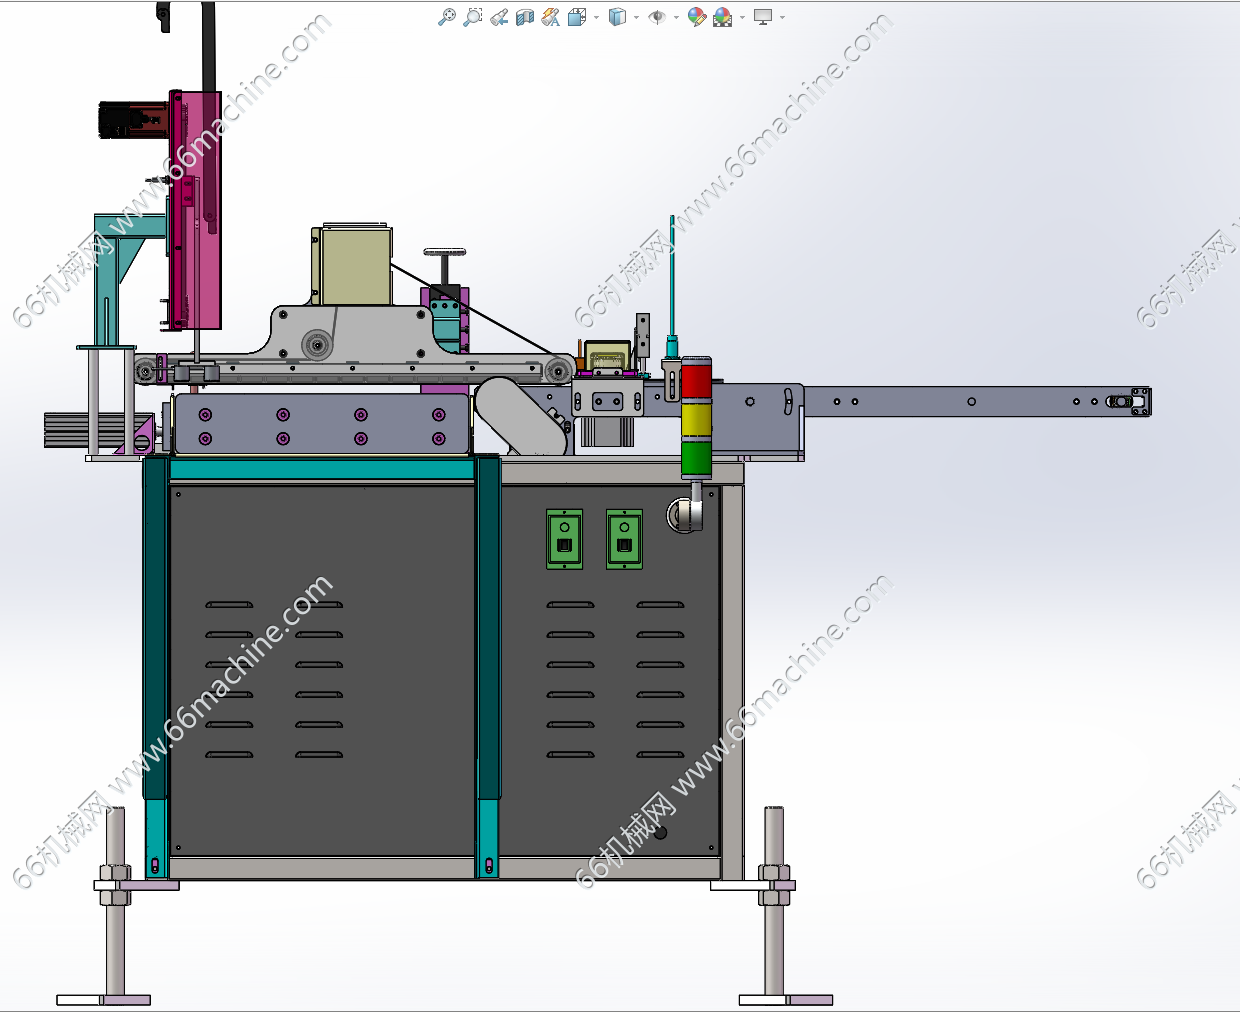Click the Display Style icon
Image resolution: width=1240 pixels, height=1012 pixels.
tap(617, 17)
